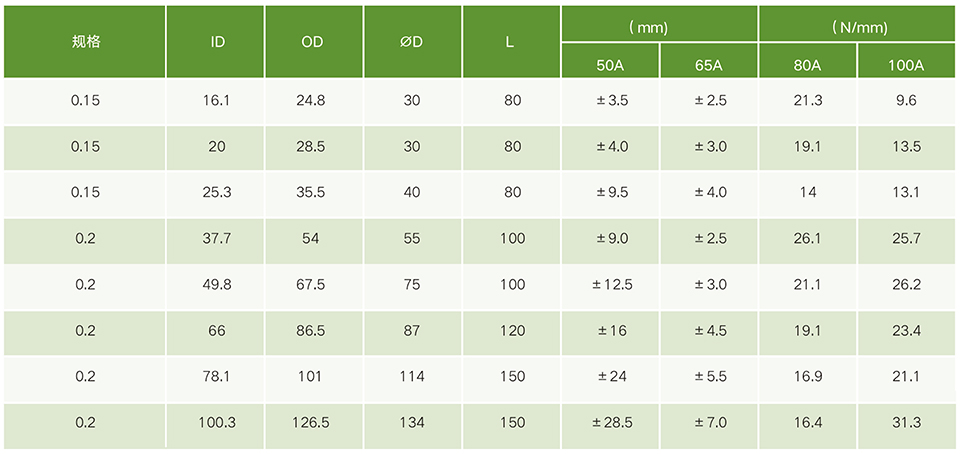Select the ∅D column header
This screenshot has height=454, width=960.
pos(411,43)
